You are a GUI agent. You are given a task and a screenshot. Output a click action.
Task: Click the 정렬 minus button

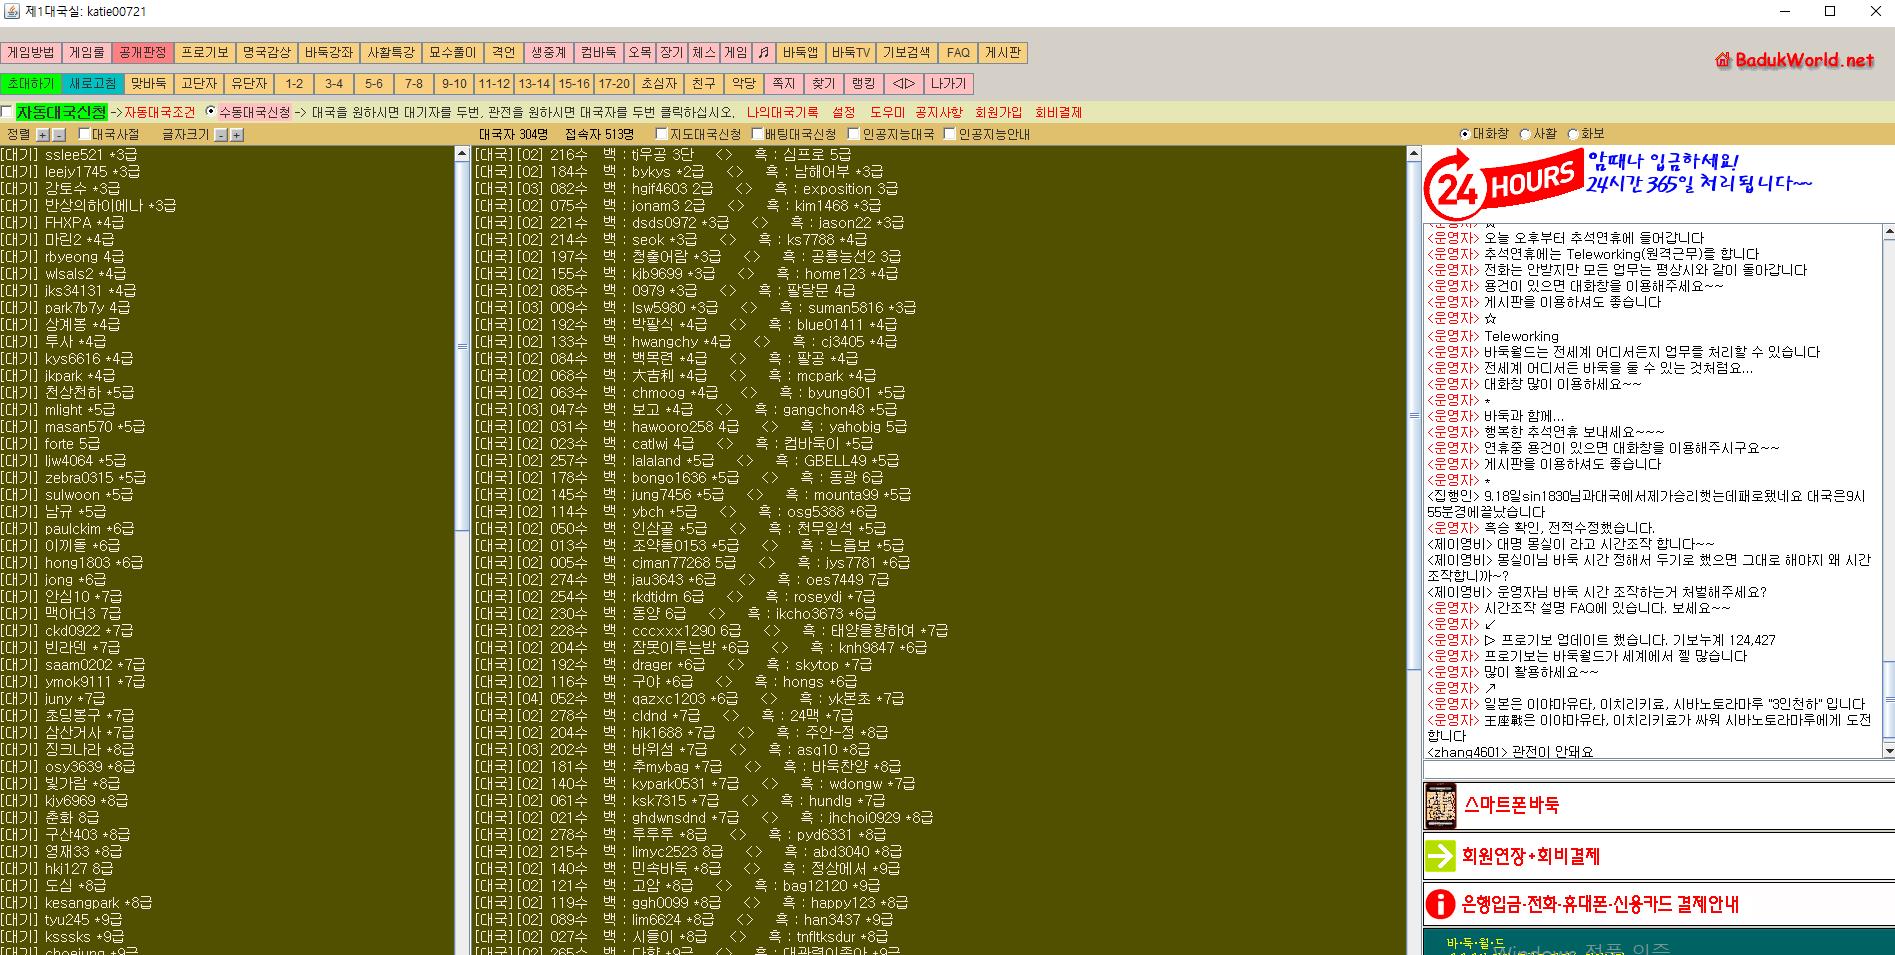click(x=58, y=134)
